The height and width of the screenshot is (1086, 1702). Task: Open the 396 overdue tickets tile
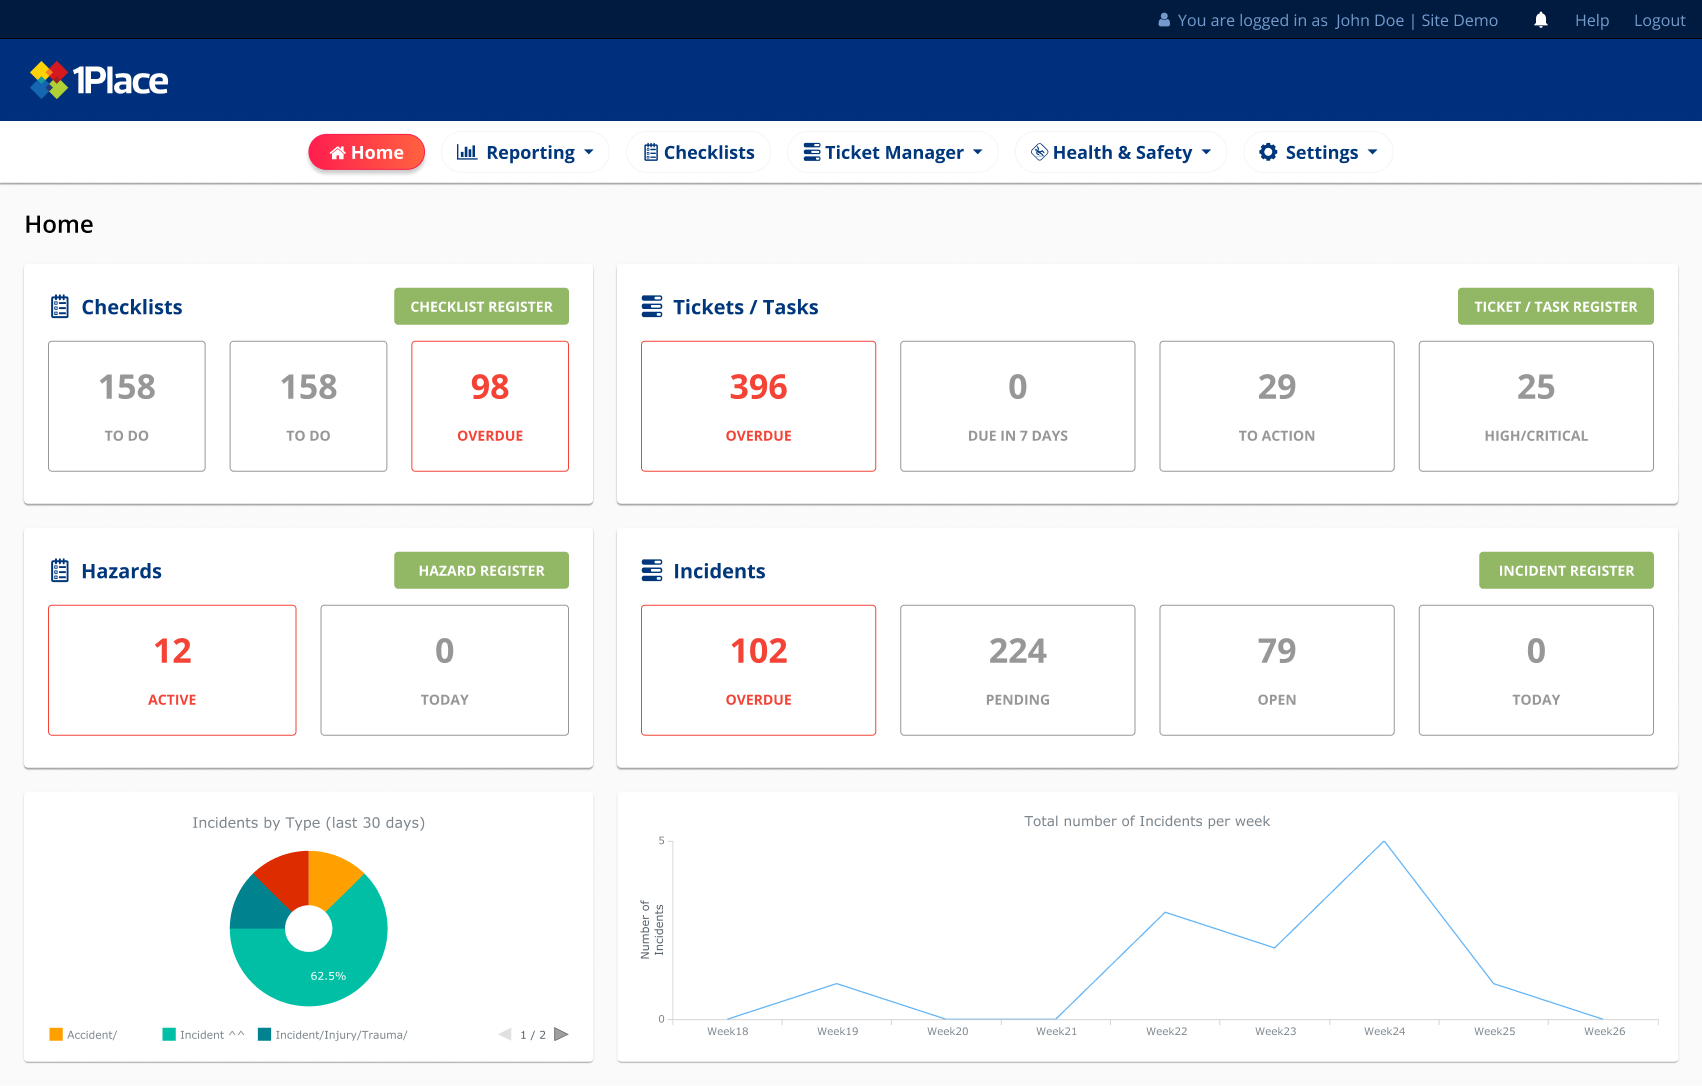pyautogui.click(x=758, y=406)
